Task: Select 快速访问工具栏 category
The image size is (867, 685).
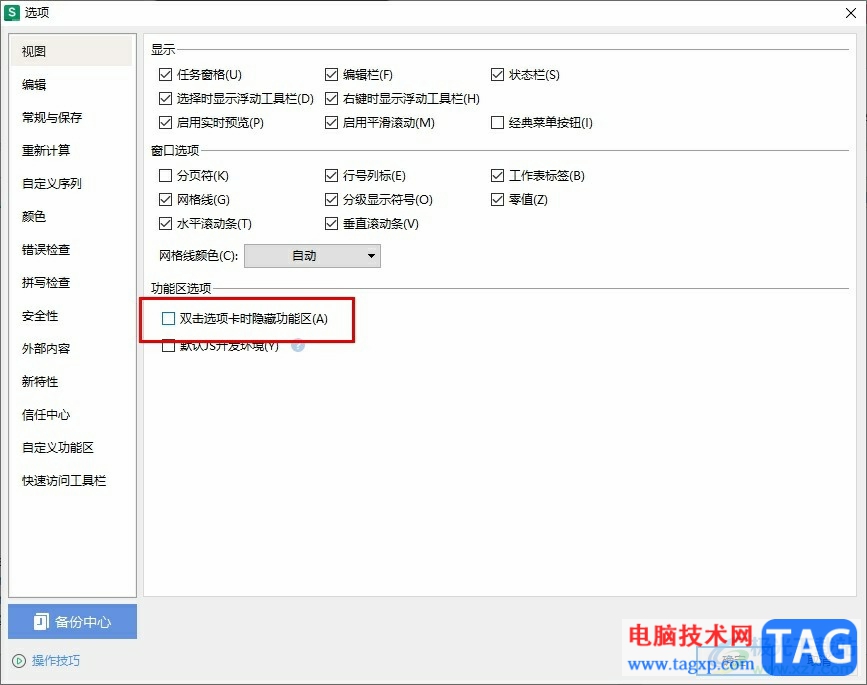Action: click(x=71, y=480)
